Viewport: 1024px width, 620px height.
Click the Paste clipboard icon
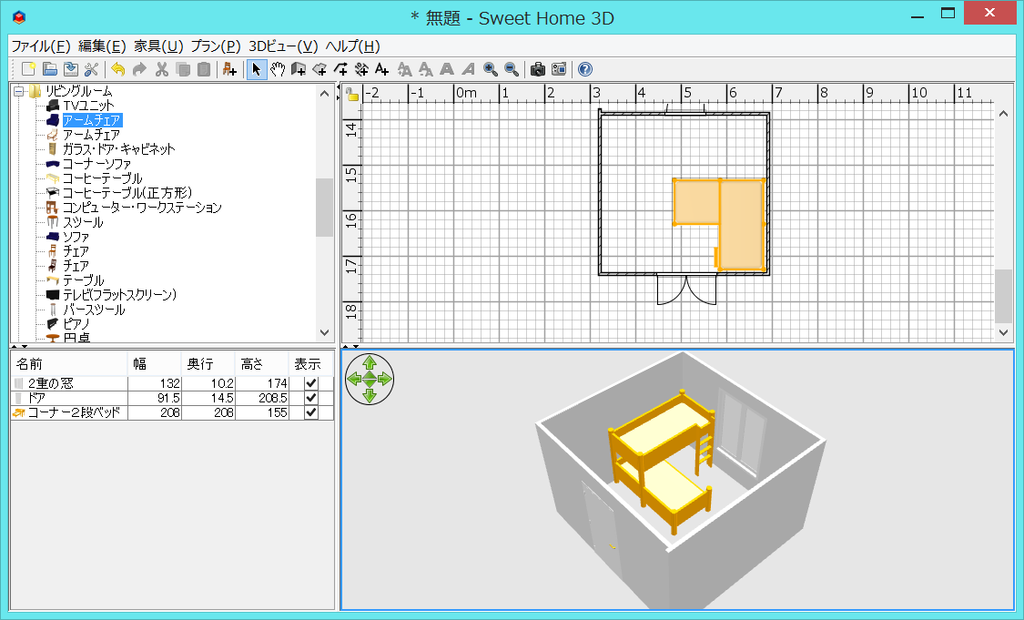point(204,69)
